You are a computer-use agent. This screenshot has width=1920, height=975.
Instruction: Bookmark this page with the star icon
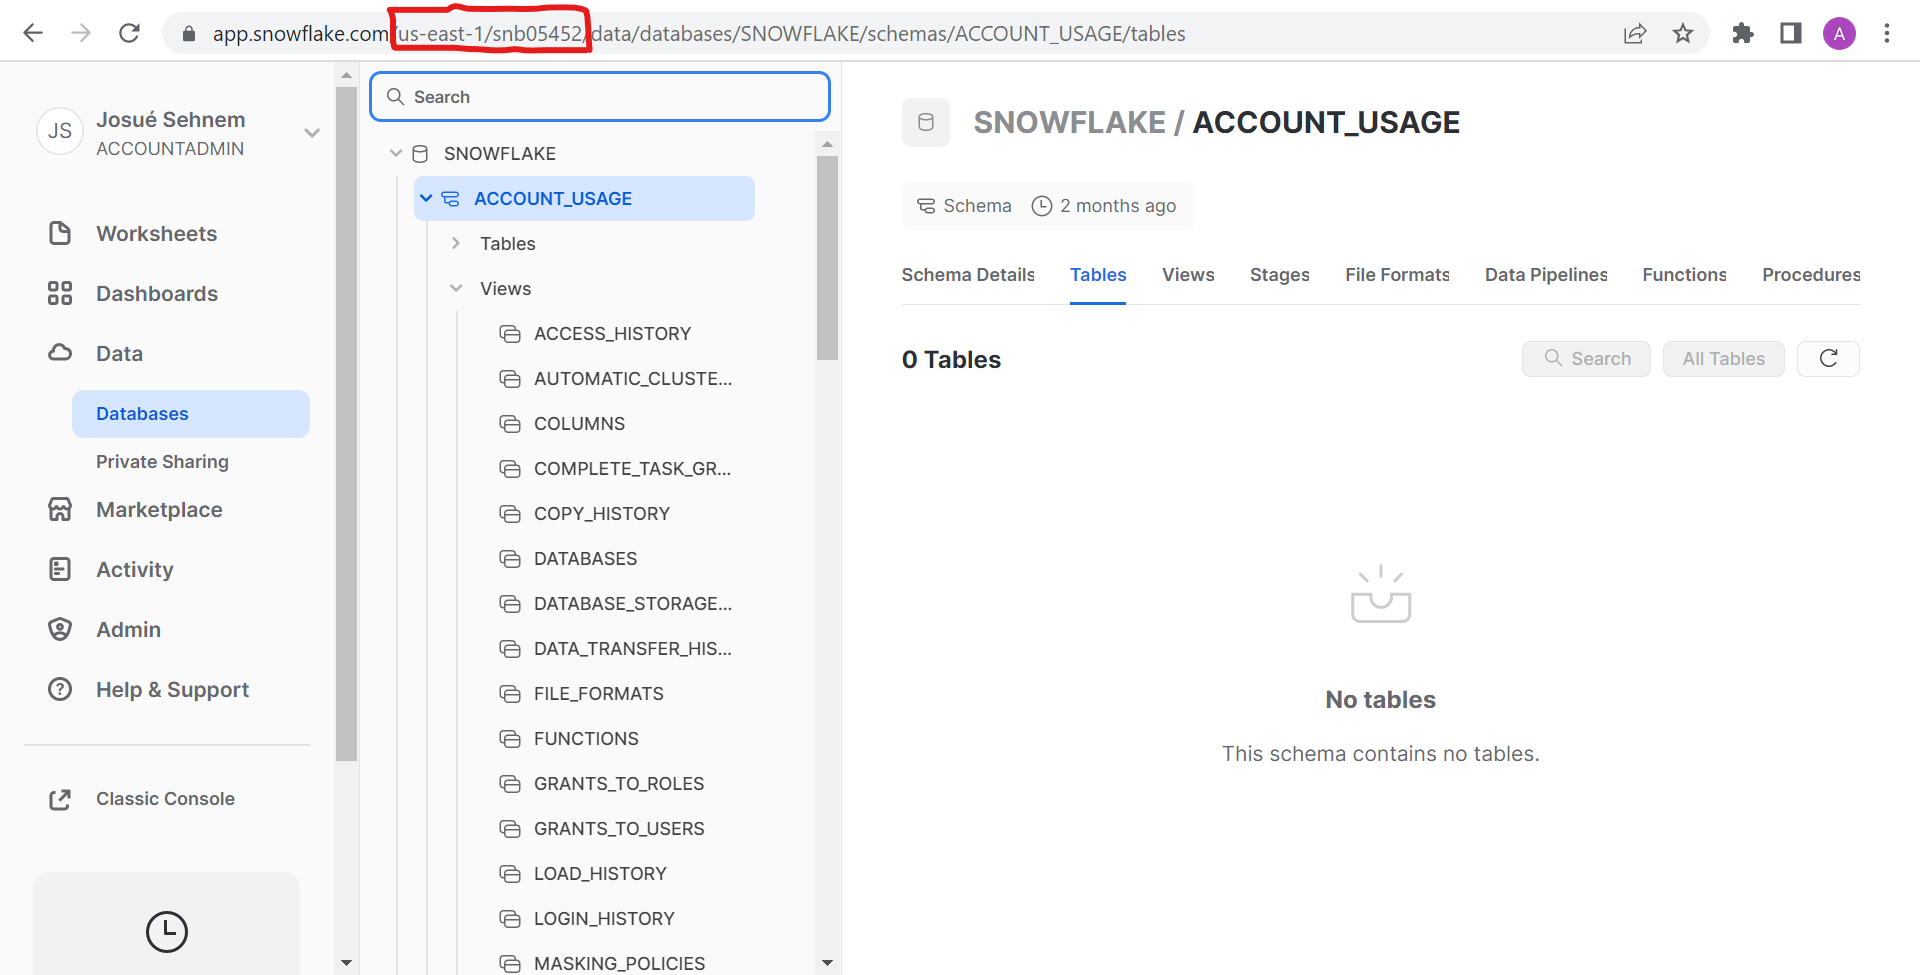tap(1683, 34)
